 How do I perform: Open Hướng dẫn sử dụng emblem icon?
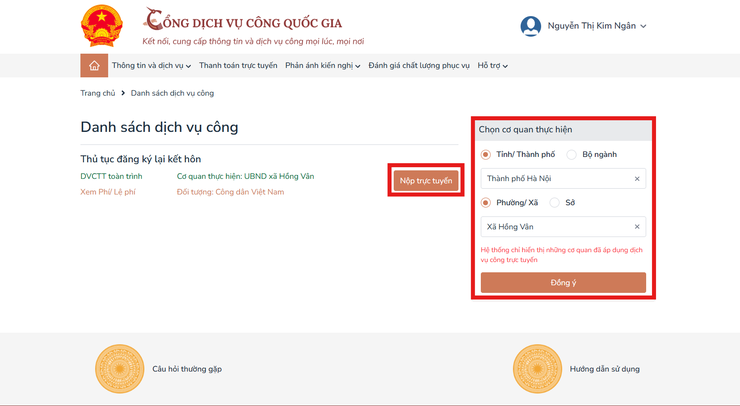pos(537,369)
